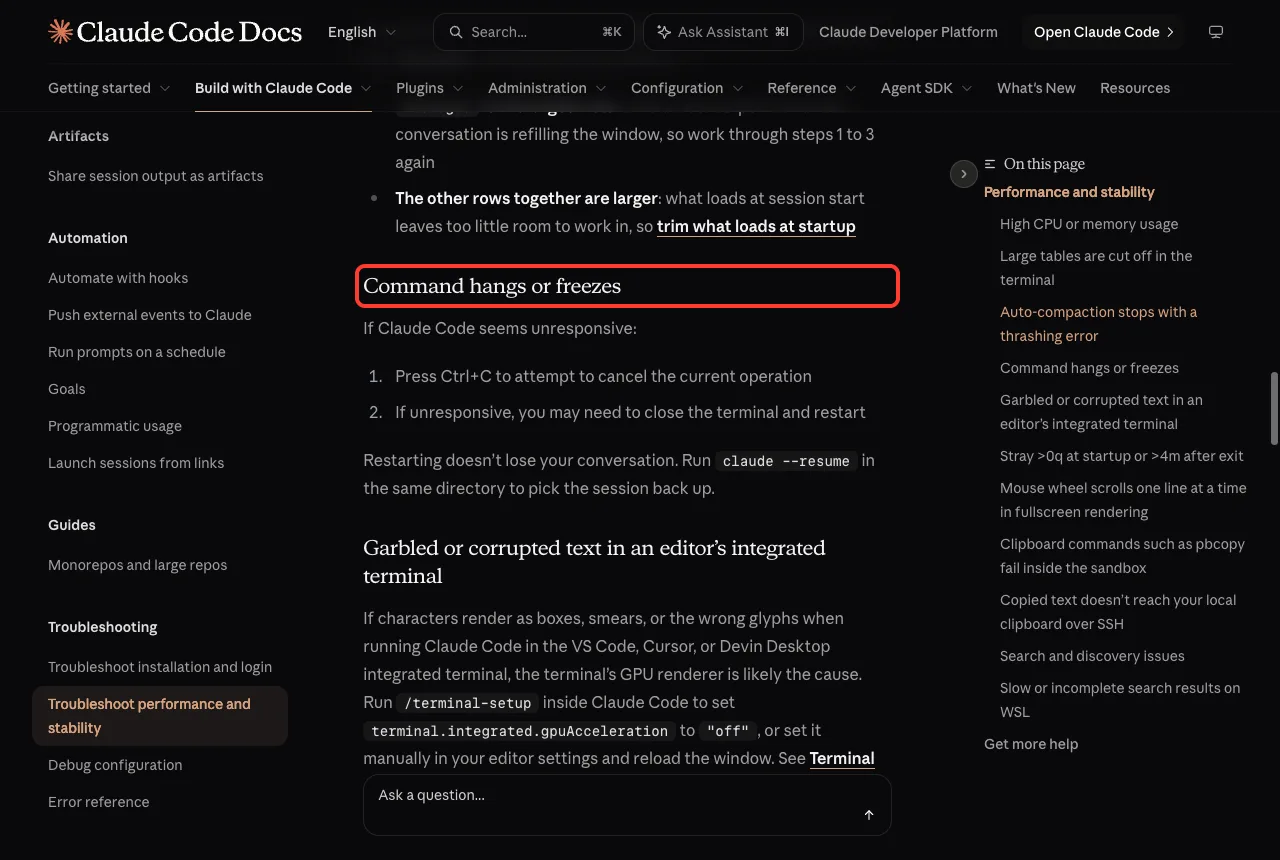Click the Open Claude Code button
1280x860 pixels.
(1104, 32)
